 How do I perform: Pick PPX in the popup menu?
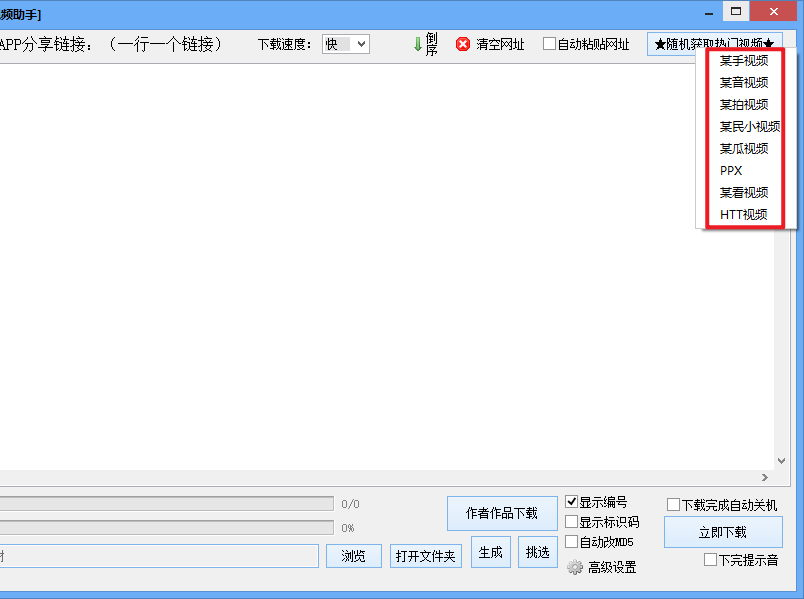point(731,171)
